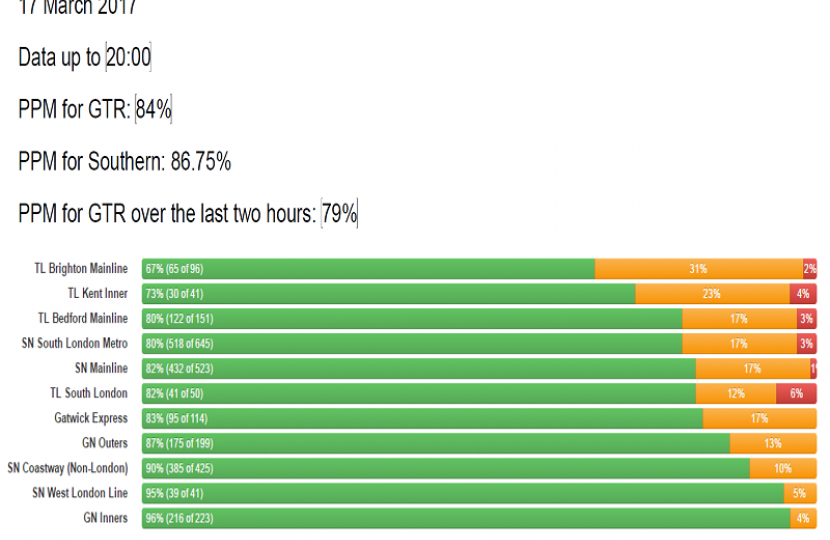The image size is (830, 540).
Task: Select the Gatwick Express label
Action: point(91,418)
